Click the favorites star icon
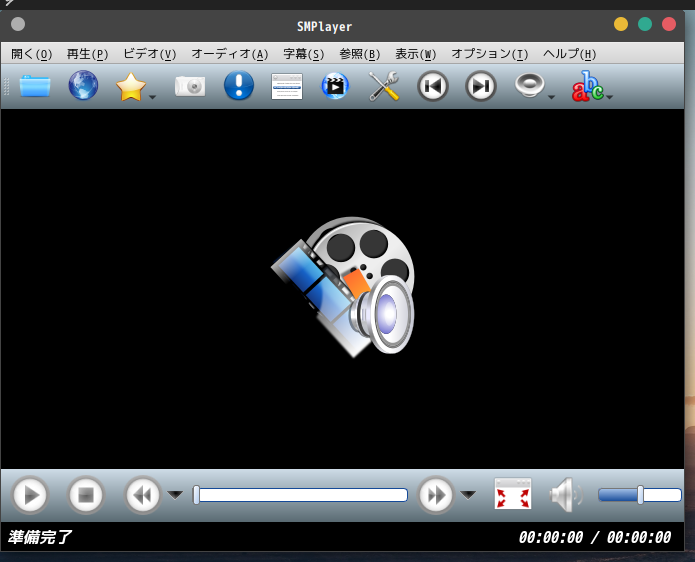The image size is (695, 562). point(131,86)
